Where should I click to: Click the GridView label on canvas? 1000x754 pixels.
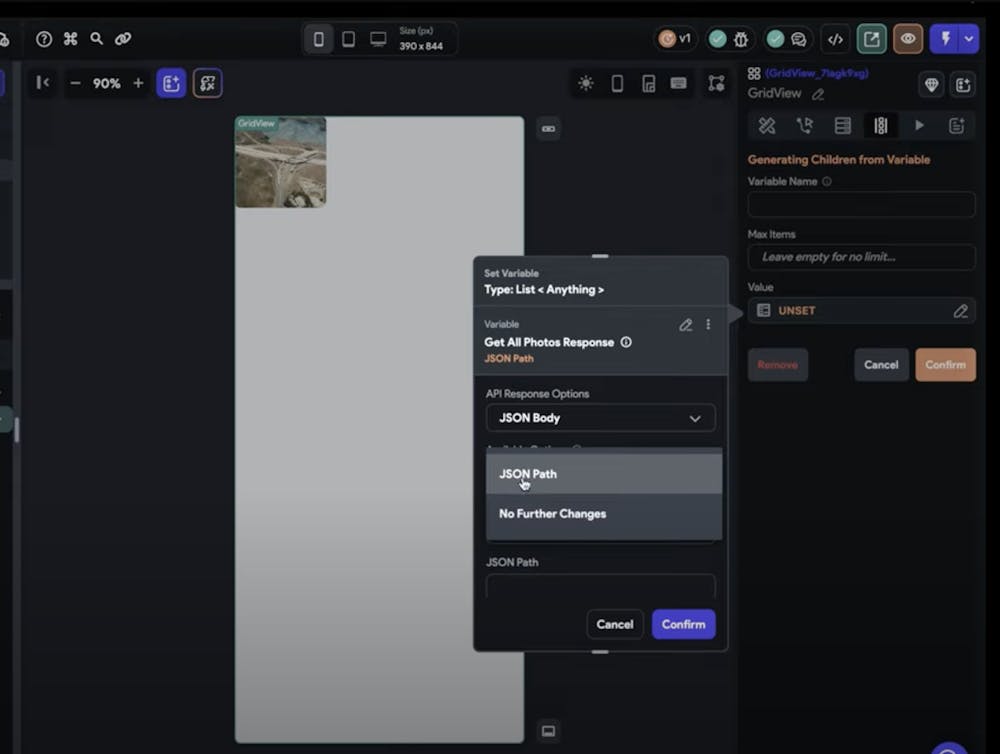(x=256, y=123)
